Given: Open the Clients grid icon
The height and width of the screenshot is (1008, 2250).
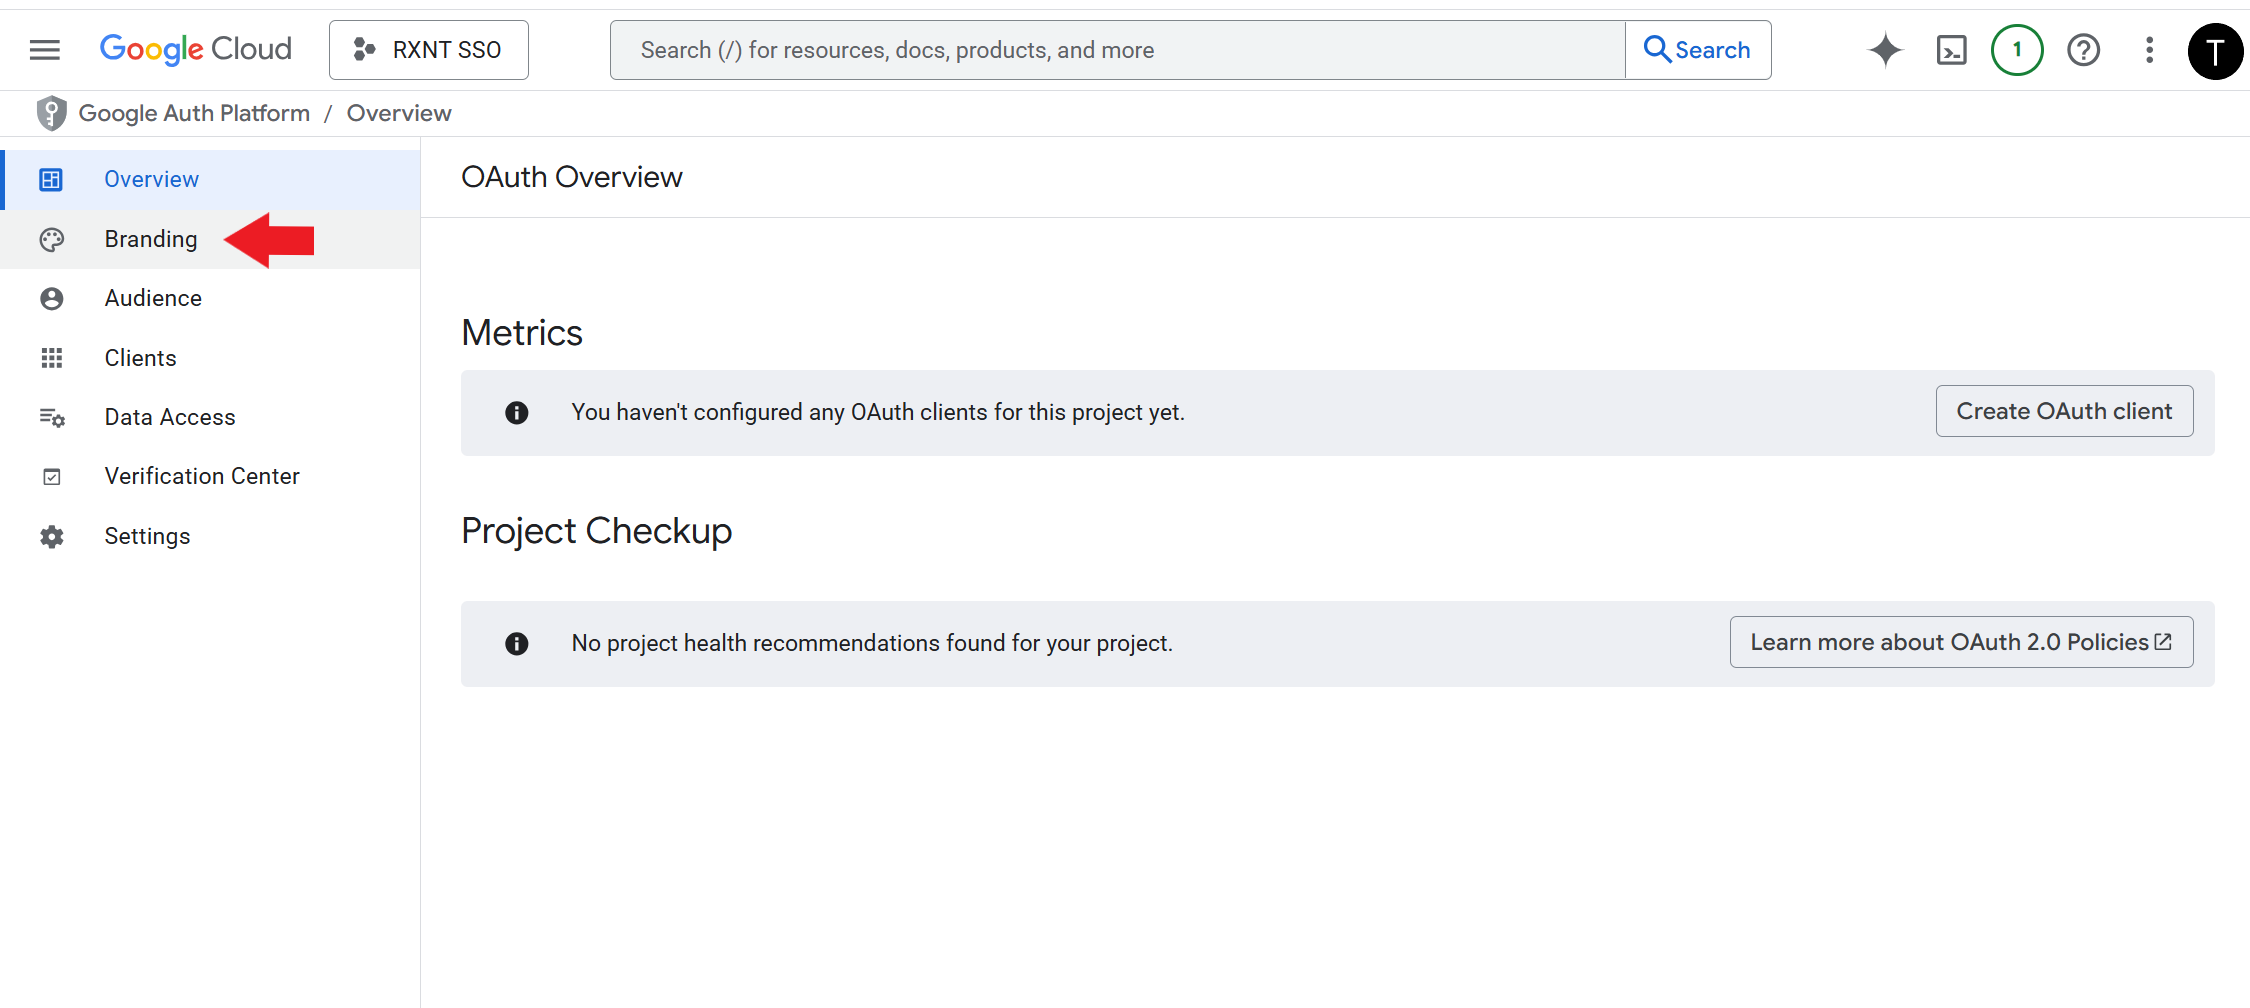Looking at the screenshot, I should [51, 357].
